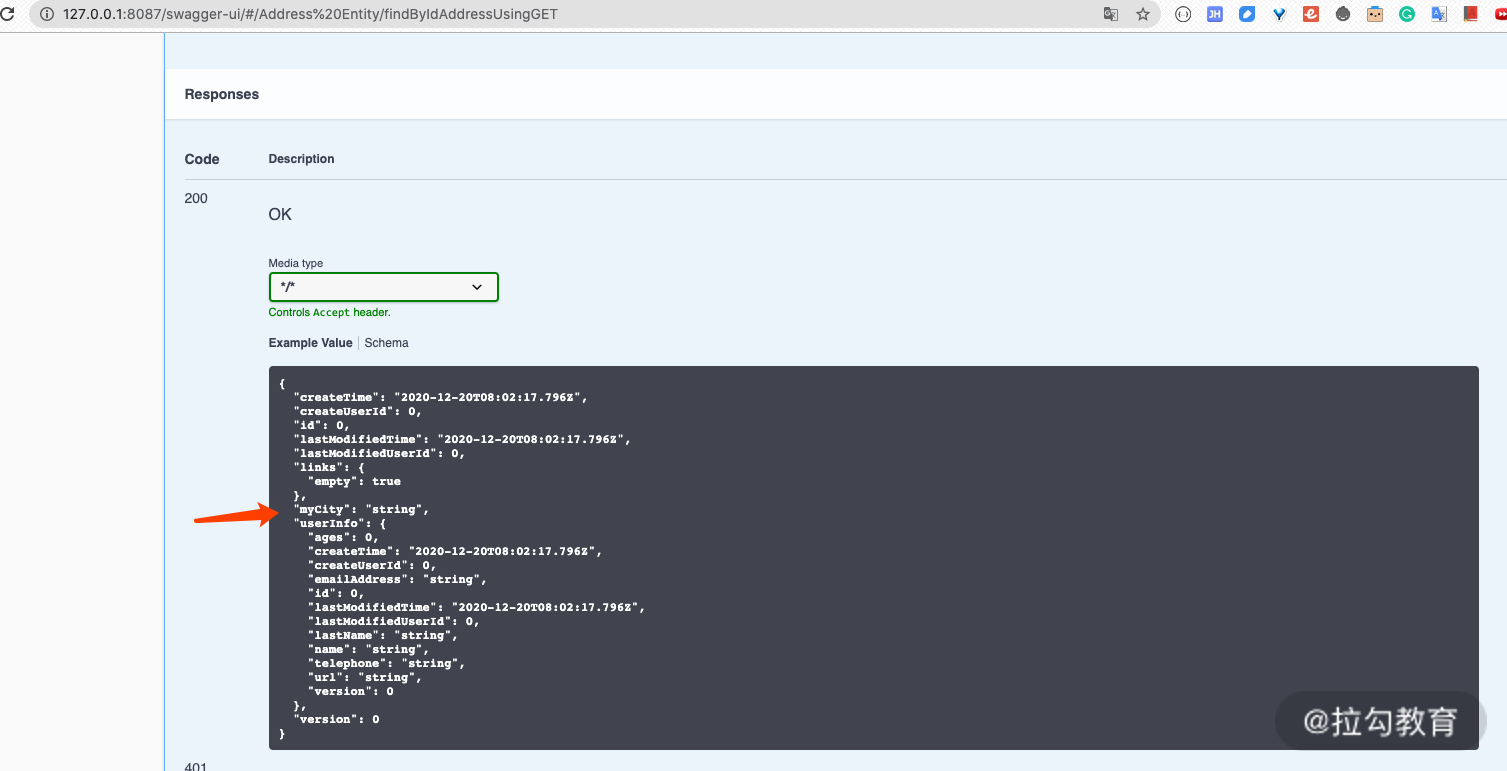Open the robot-face extension icon
This screenshot has height=771, width=1507.
coord(1375,13)
